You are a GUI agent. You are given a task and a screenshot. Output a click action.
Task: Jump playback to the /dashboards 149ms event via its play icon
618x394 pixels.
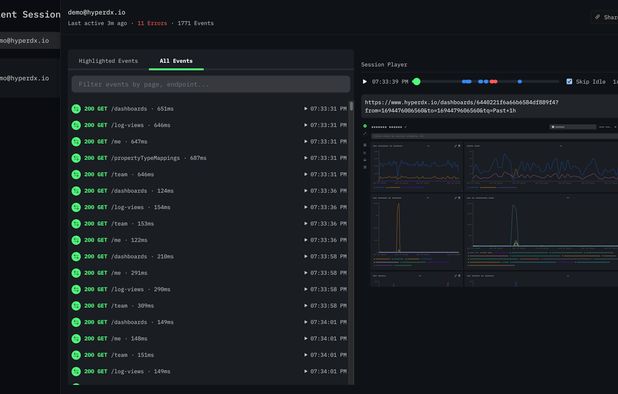[x=305, y=322]
